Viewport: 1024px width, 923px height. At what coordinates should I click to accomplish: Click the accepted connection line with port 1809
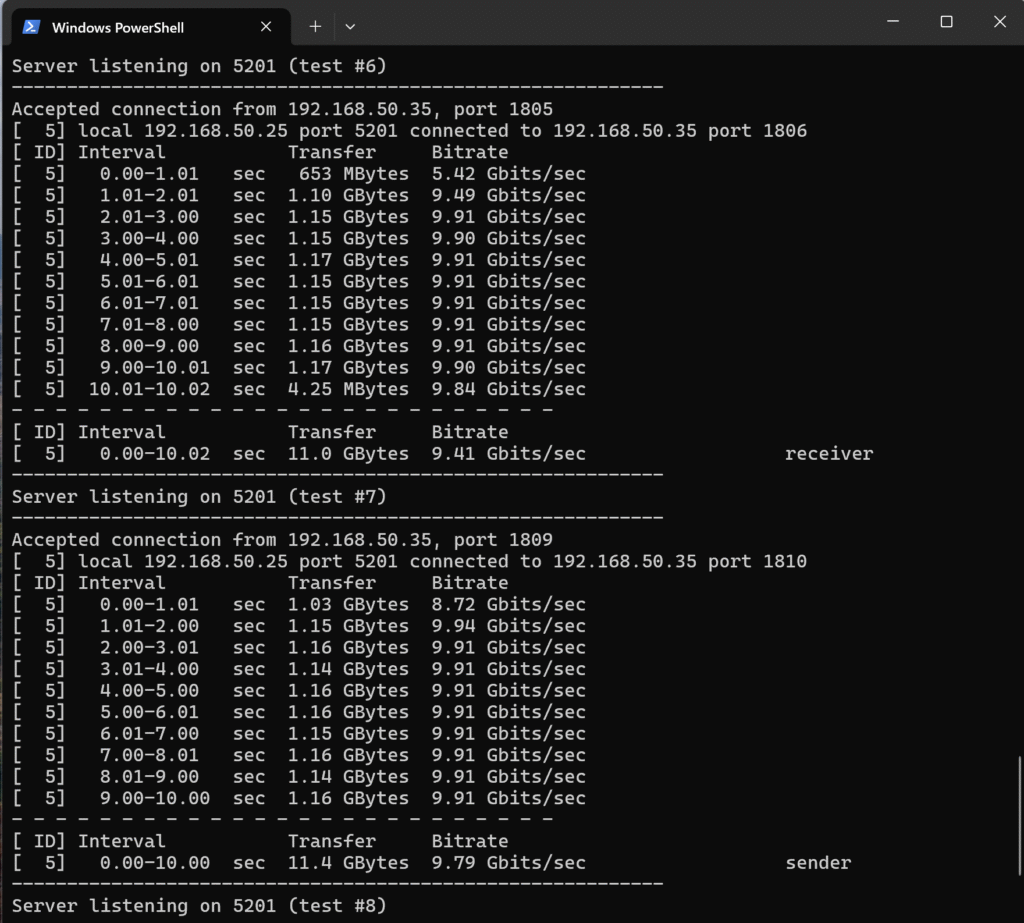281,540
